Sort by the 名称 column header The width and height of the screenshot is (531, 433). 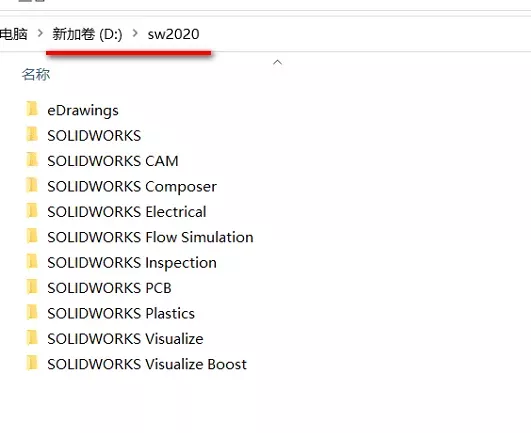(x=36, y=74)
